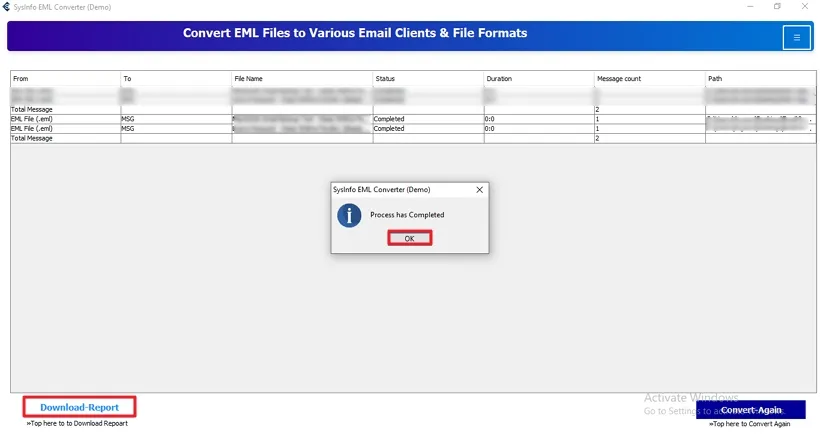Select the File Name column header
The height and width of the screenshot is (437, 820).
coord(302,78)
